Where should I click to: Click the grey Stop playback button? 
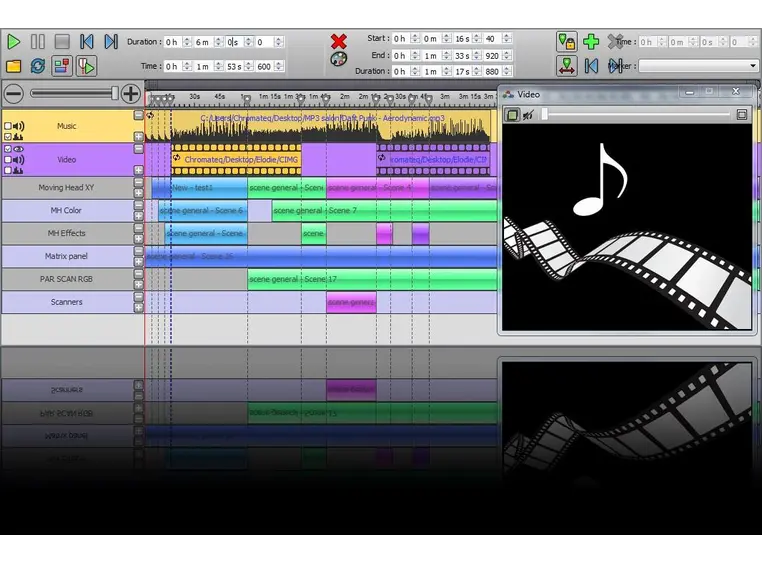[x=62, y=42]
